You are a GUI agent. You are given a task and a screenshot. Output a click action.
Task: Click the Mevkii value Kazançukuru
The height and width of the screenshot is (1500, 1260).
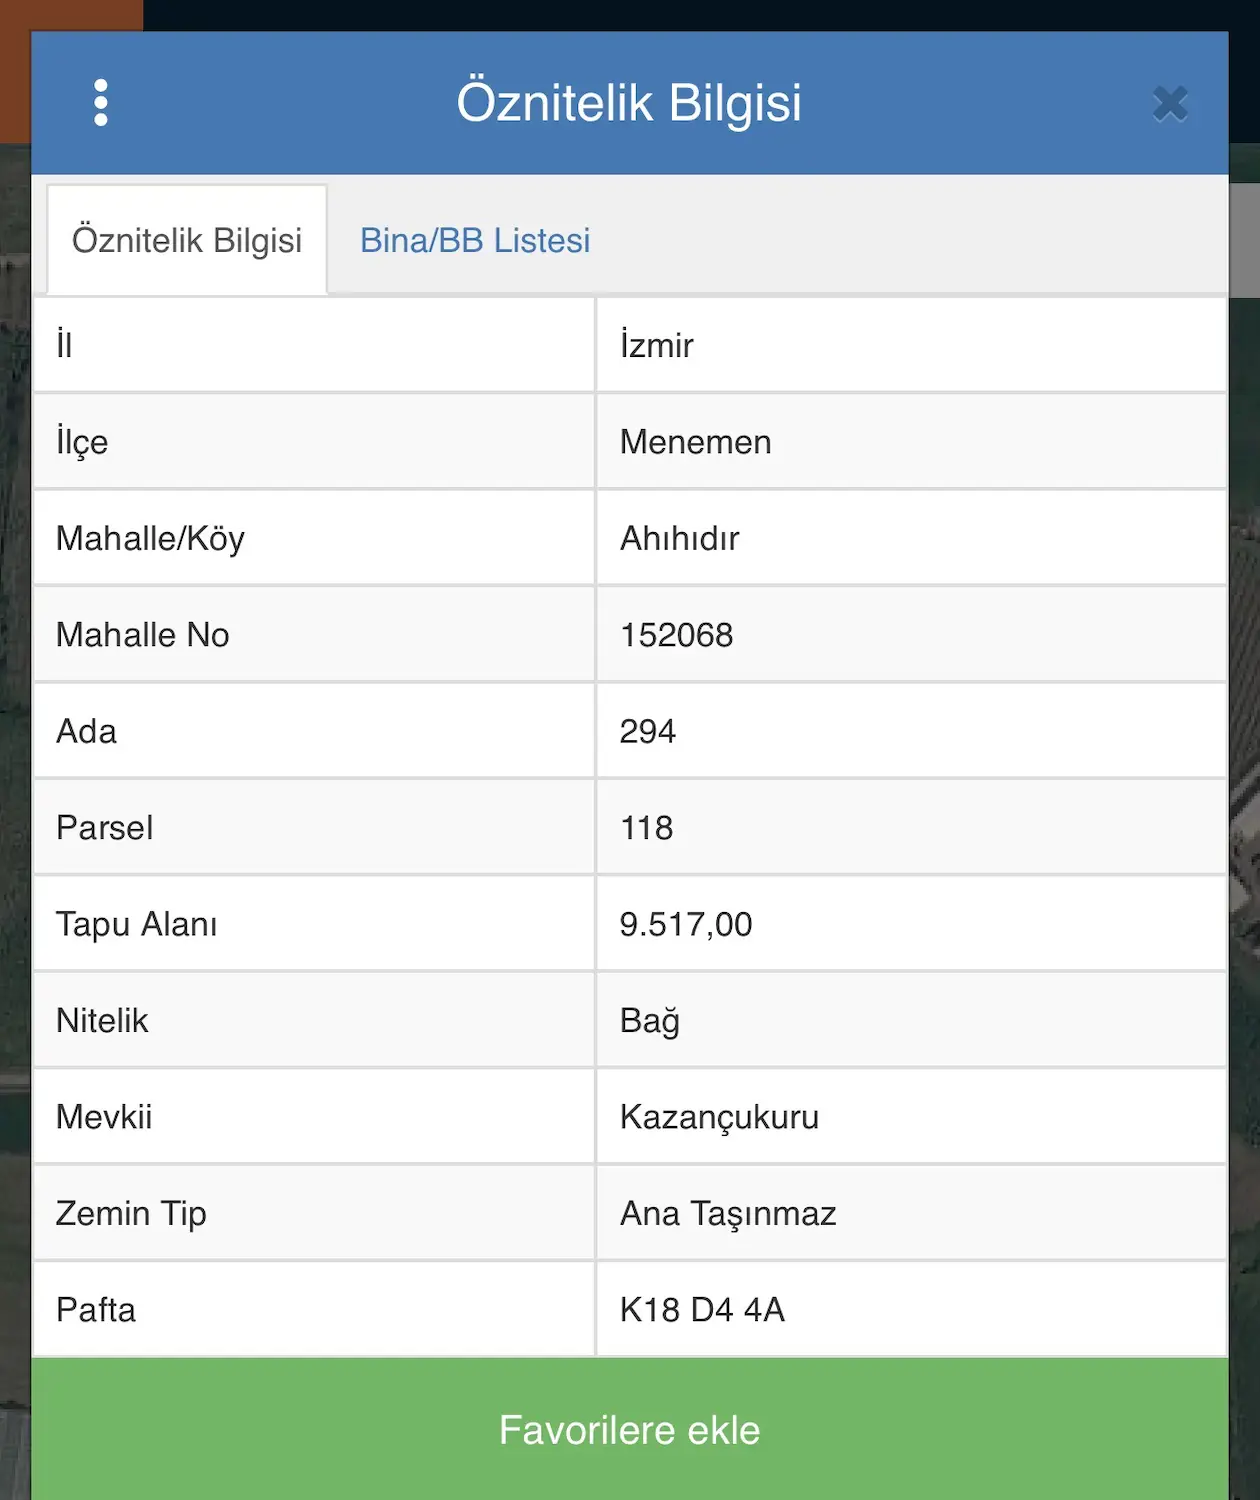[x=720, y=1117]
